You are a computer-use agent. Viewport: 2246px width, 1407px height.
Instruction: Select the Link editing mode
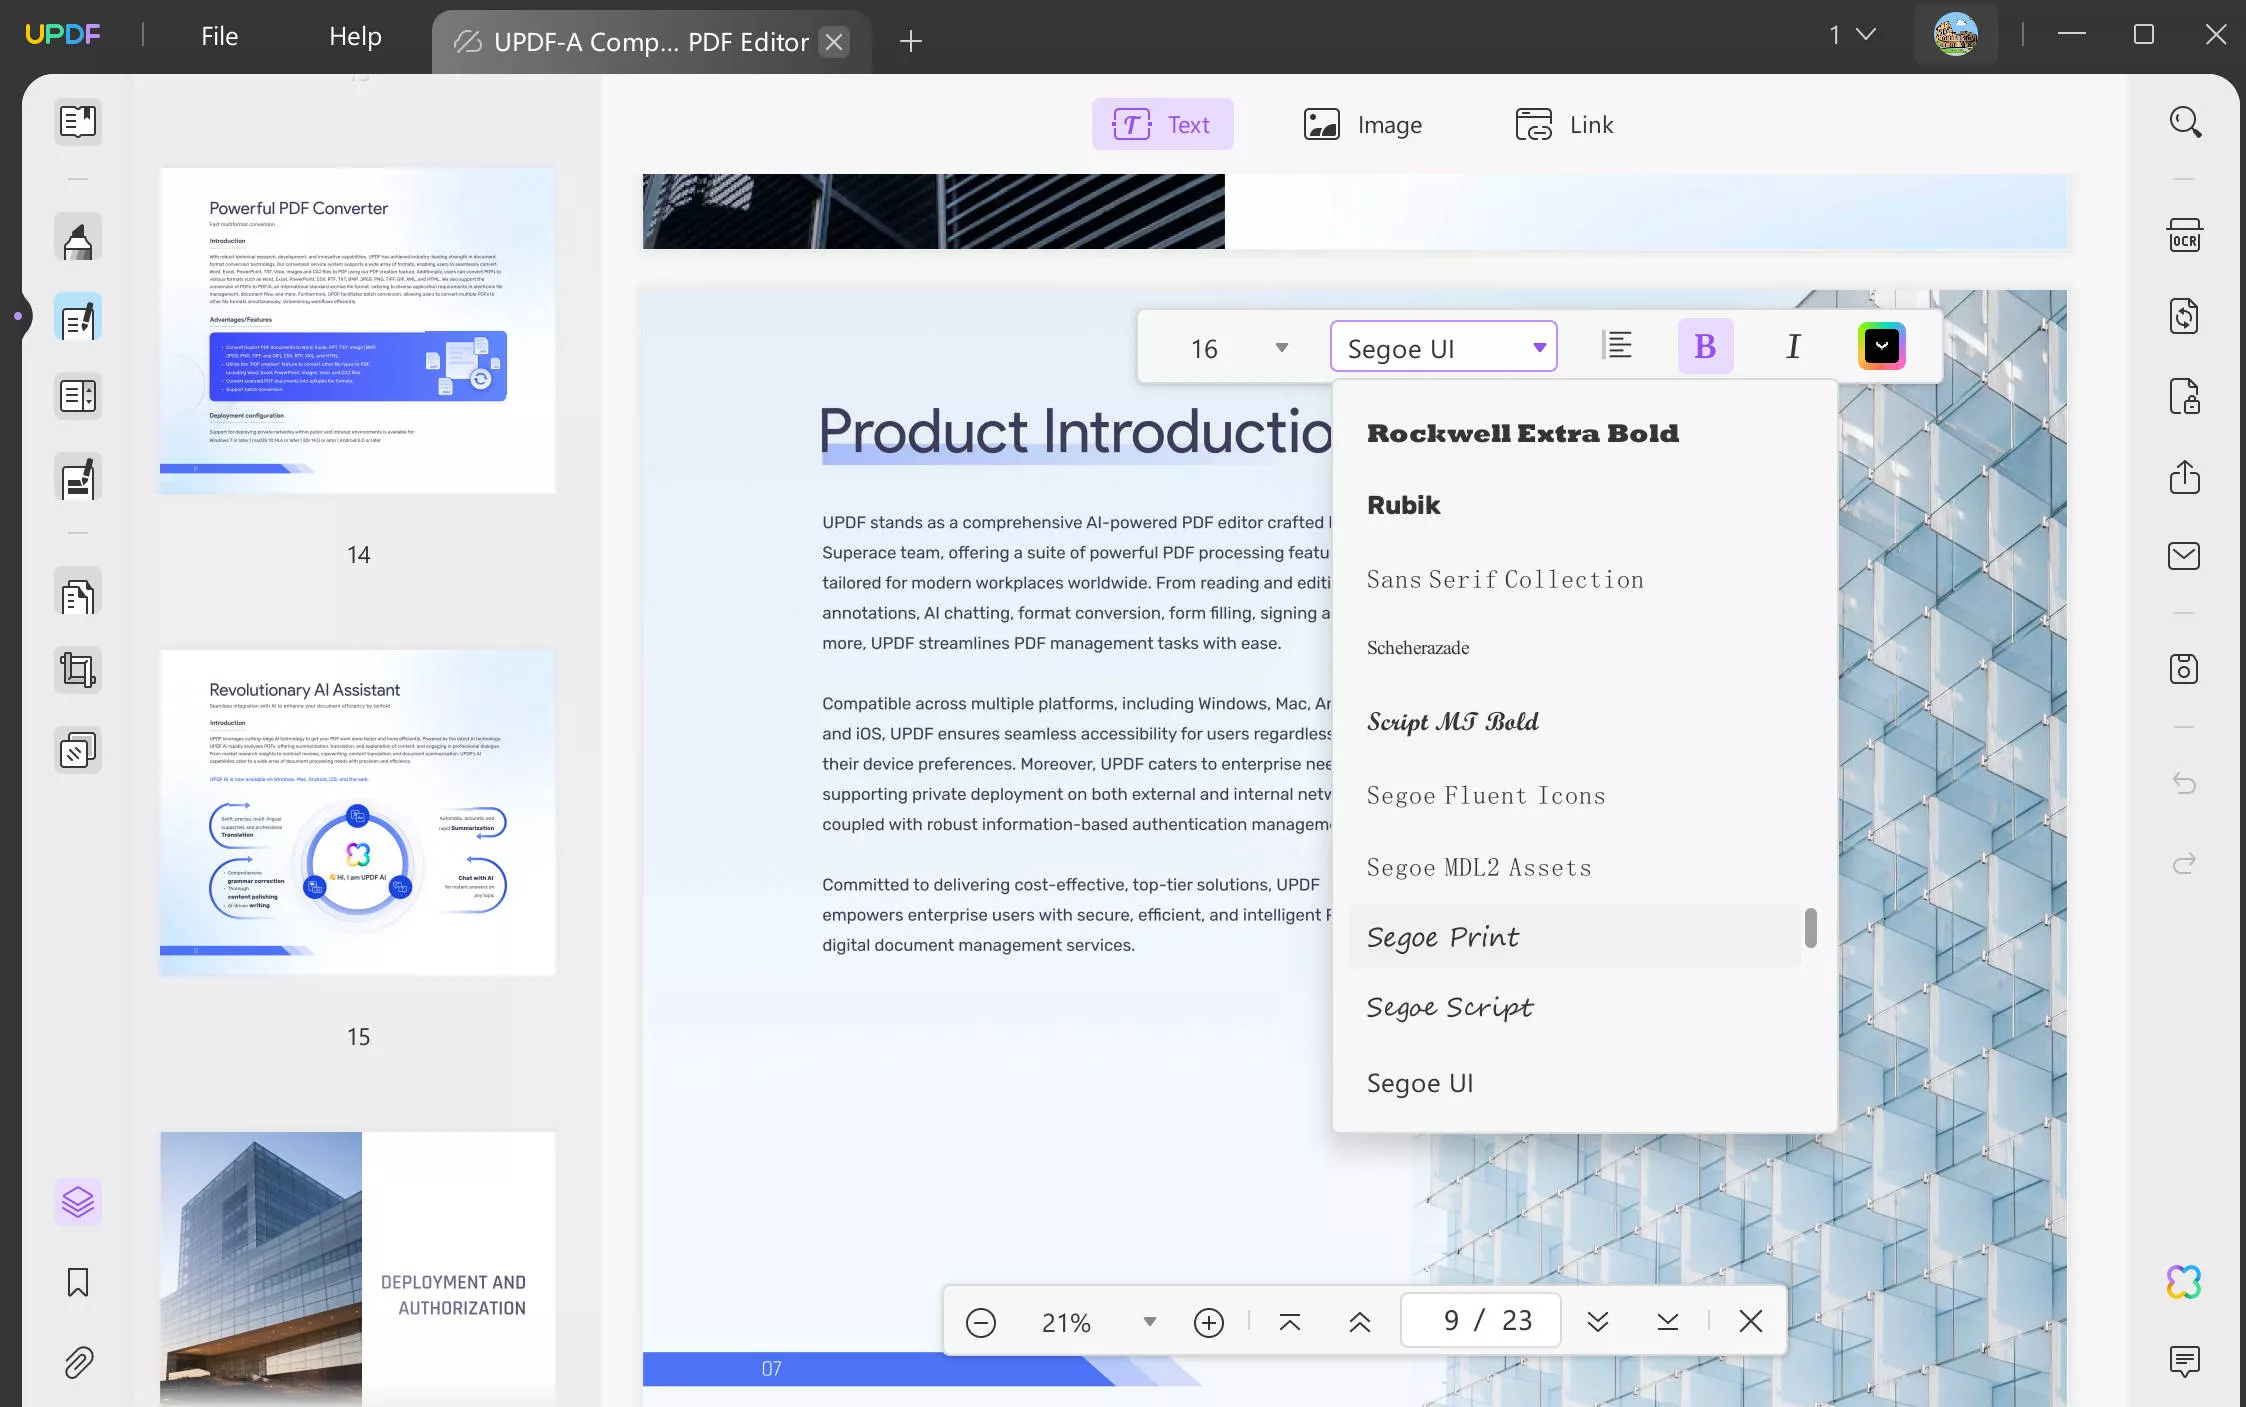(x=1564, y=125)
